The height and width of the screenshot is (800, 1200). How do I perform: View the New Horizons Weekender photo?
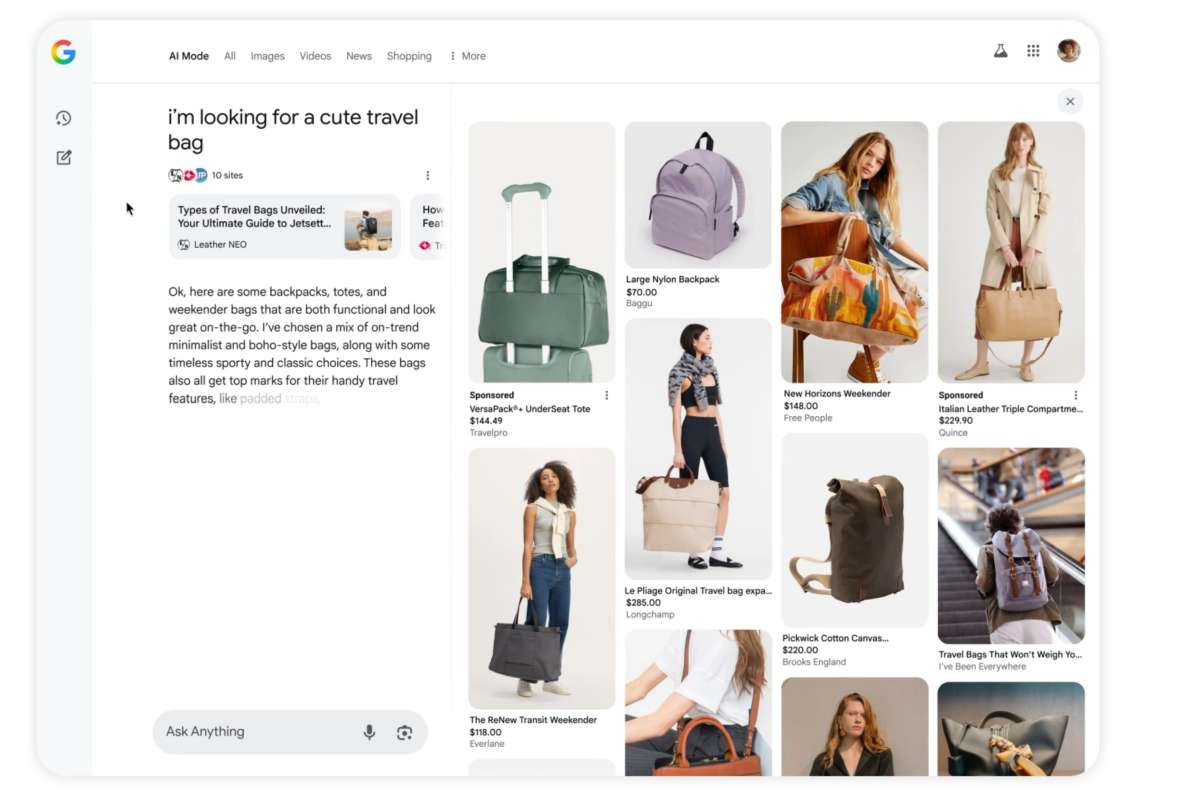click(x=854, y=252)
